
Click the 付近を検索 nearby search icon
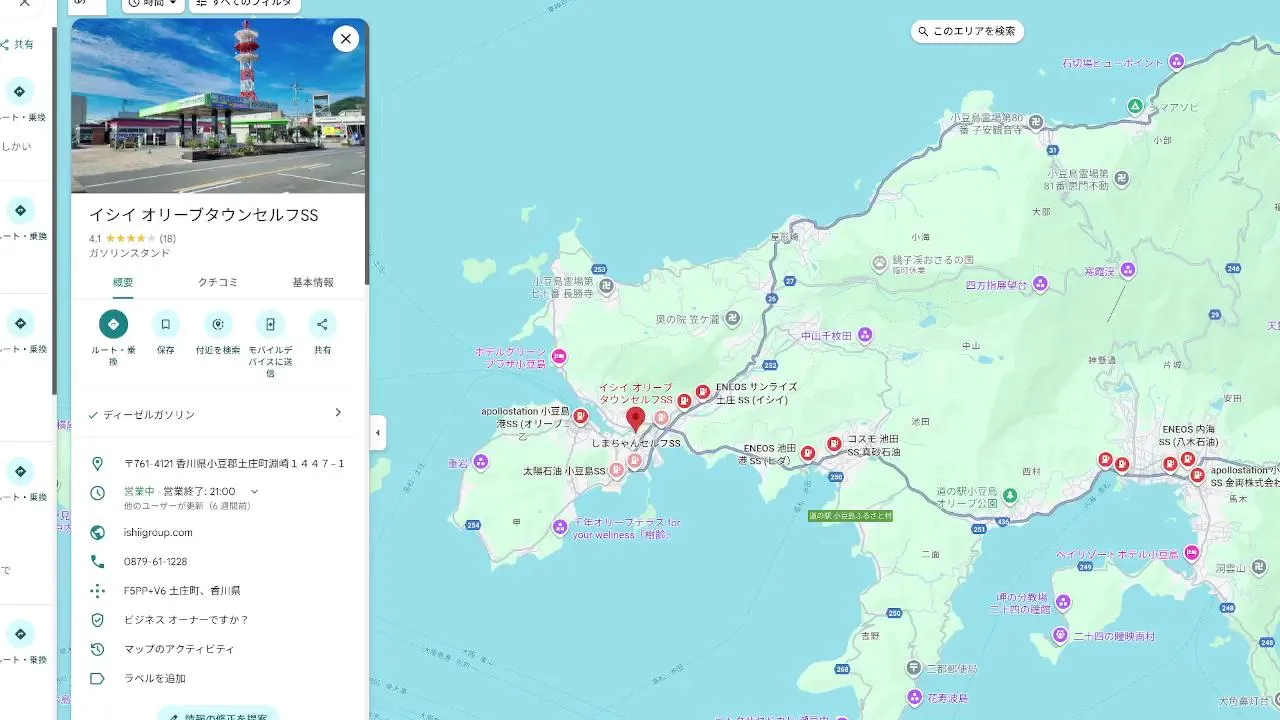[x=217, y=324]
